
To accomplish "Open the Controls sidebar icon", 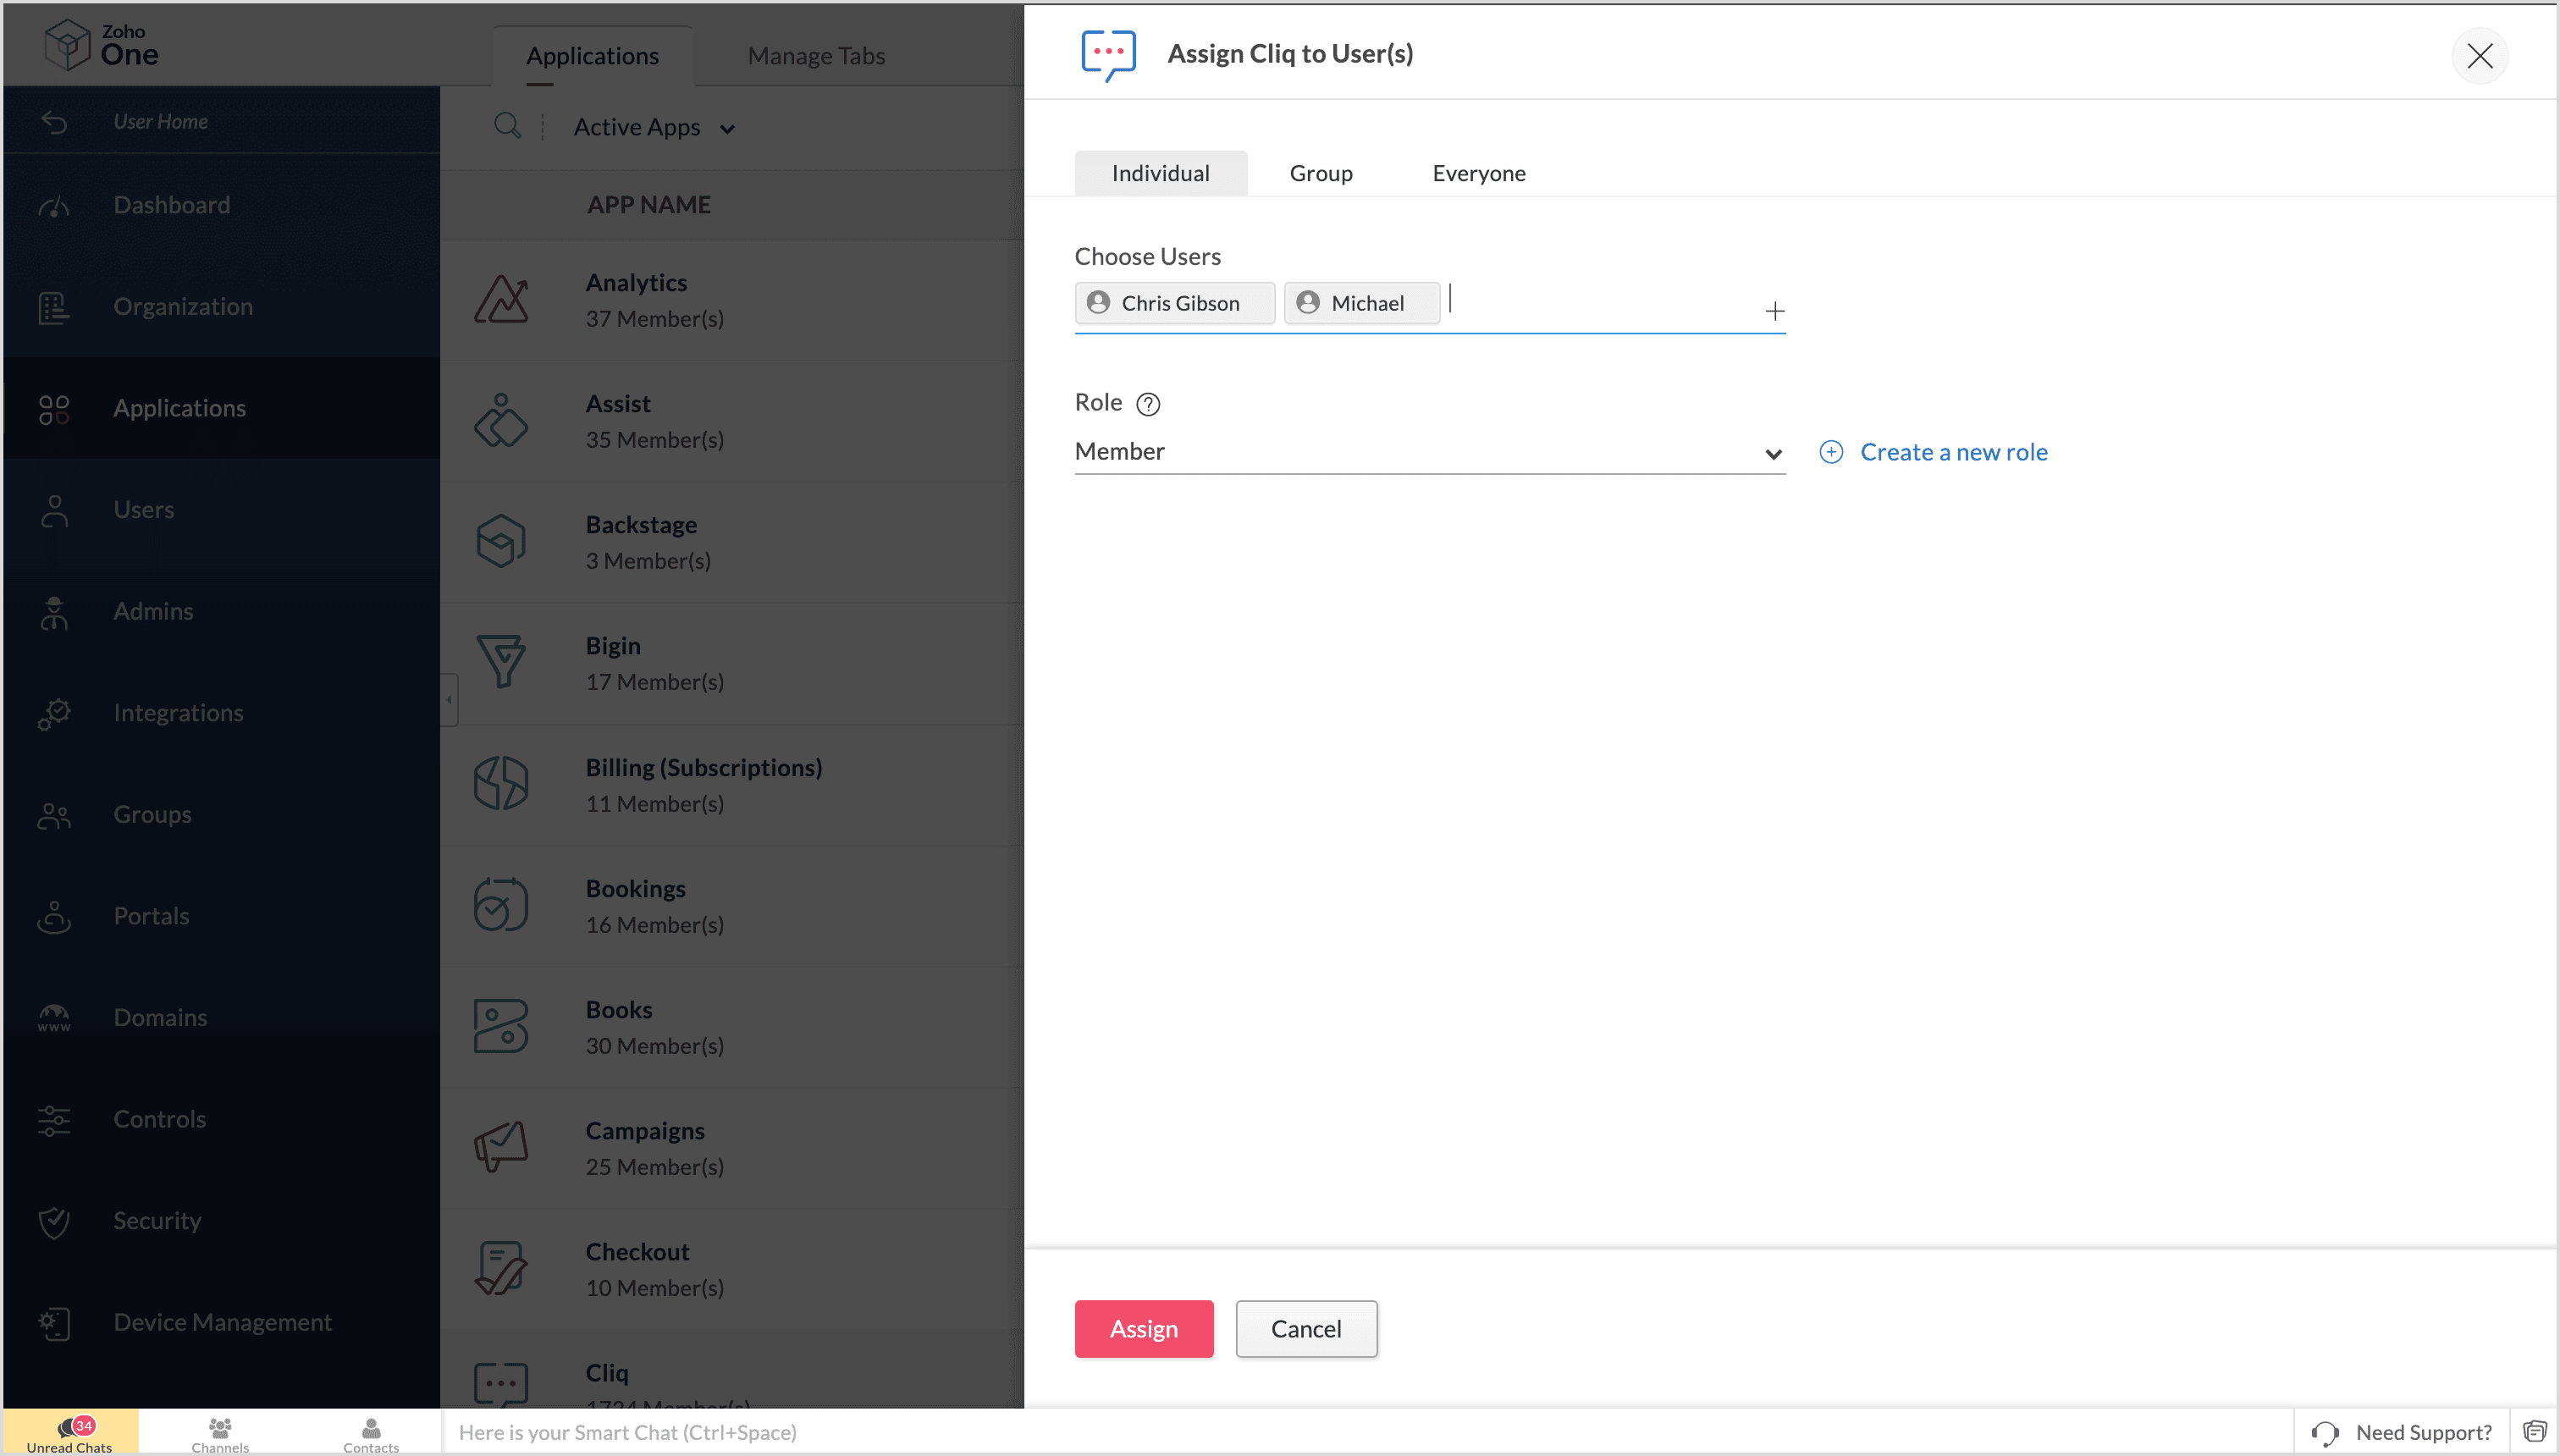I will pyautogui.click(x=54, y=1120).
